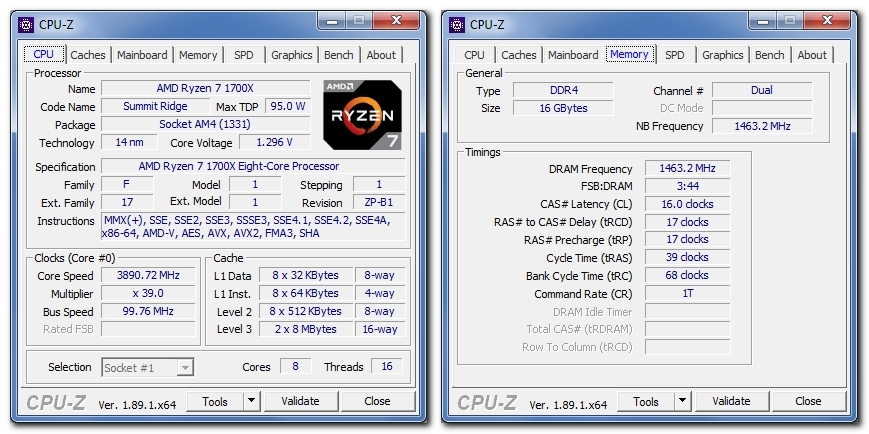The image size is (869, 434).
Task: Click Bus Speed value 99.76 MHz
Action: tap(148, 311)
